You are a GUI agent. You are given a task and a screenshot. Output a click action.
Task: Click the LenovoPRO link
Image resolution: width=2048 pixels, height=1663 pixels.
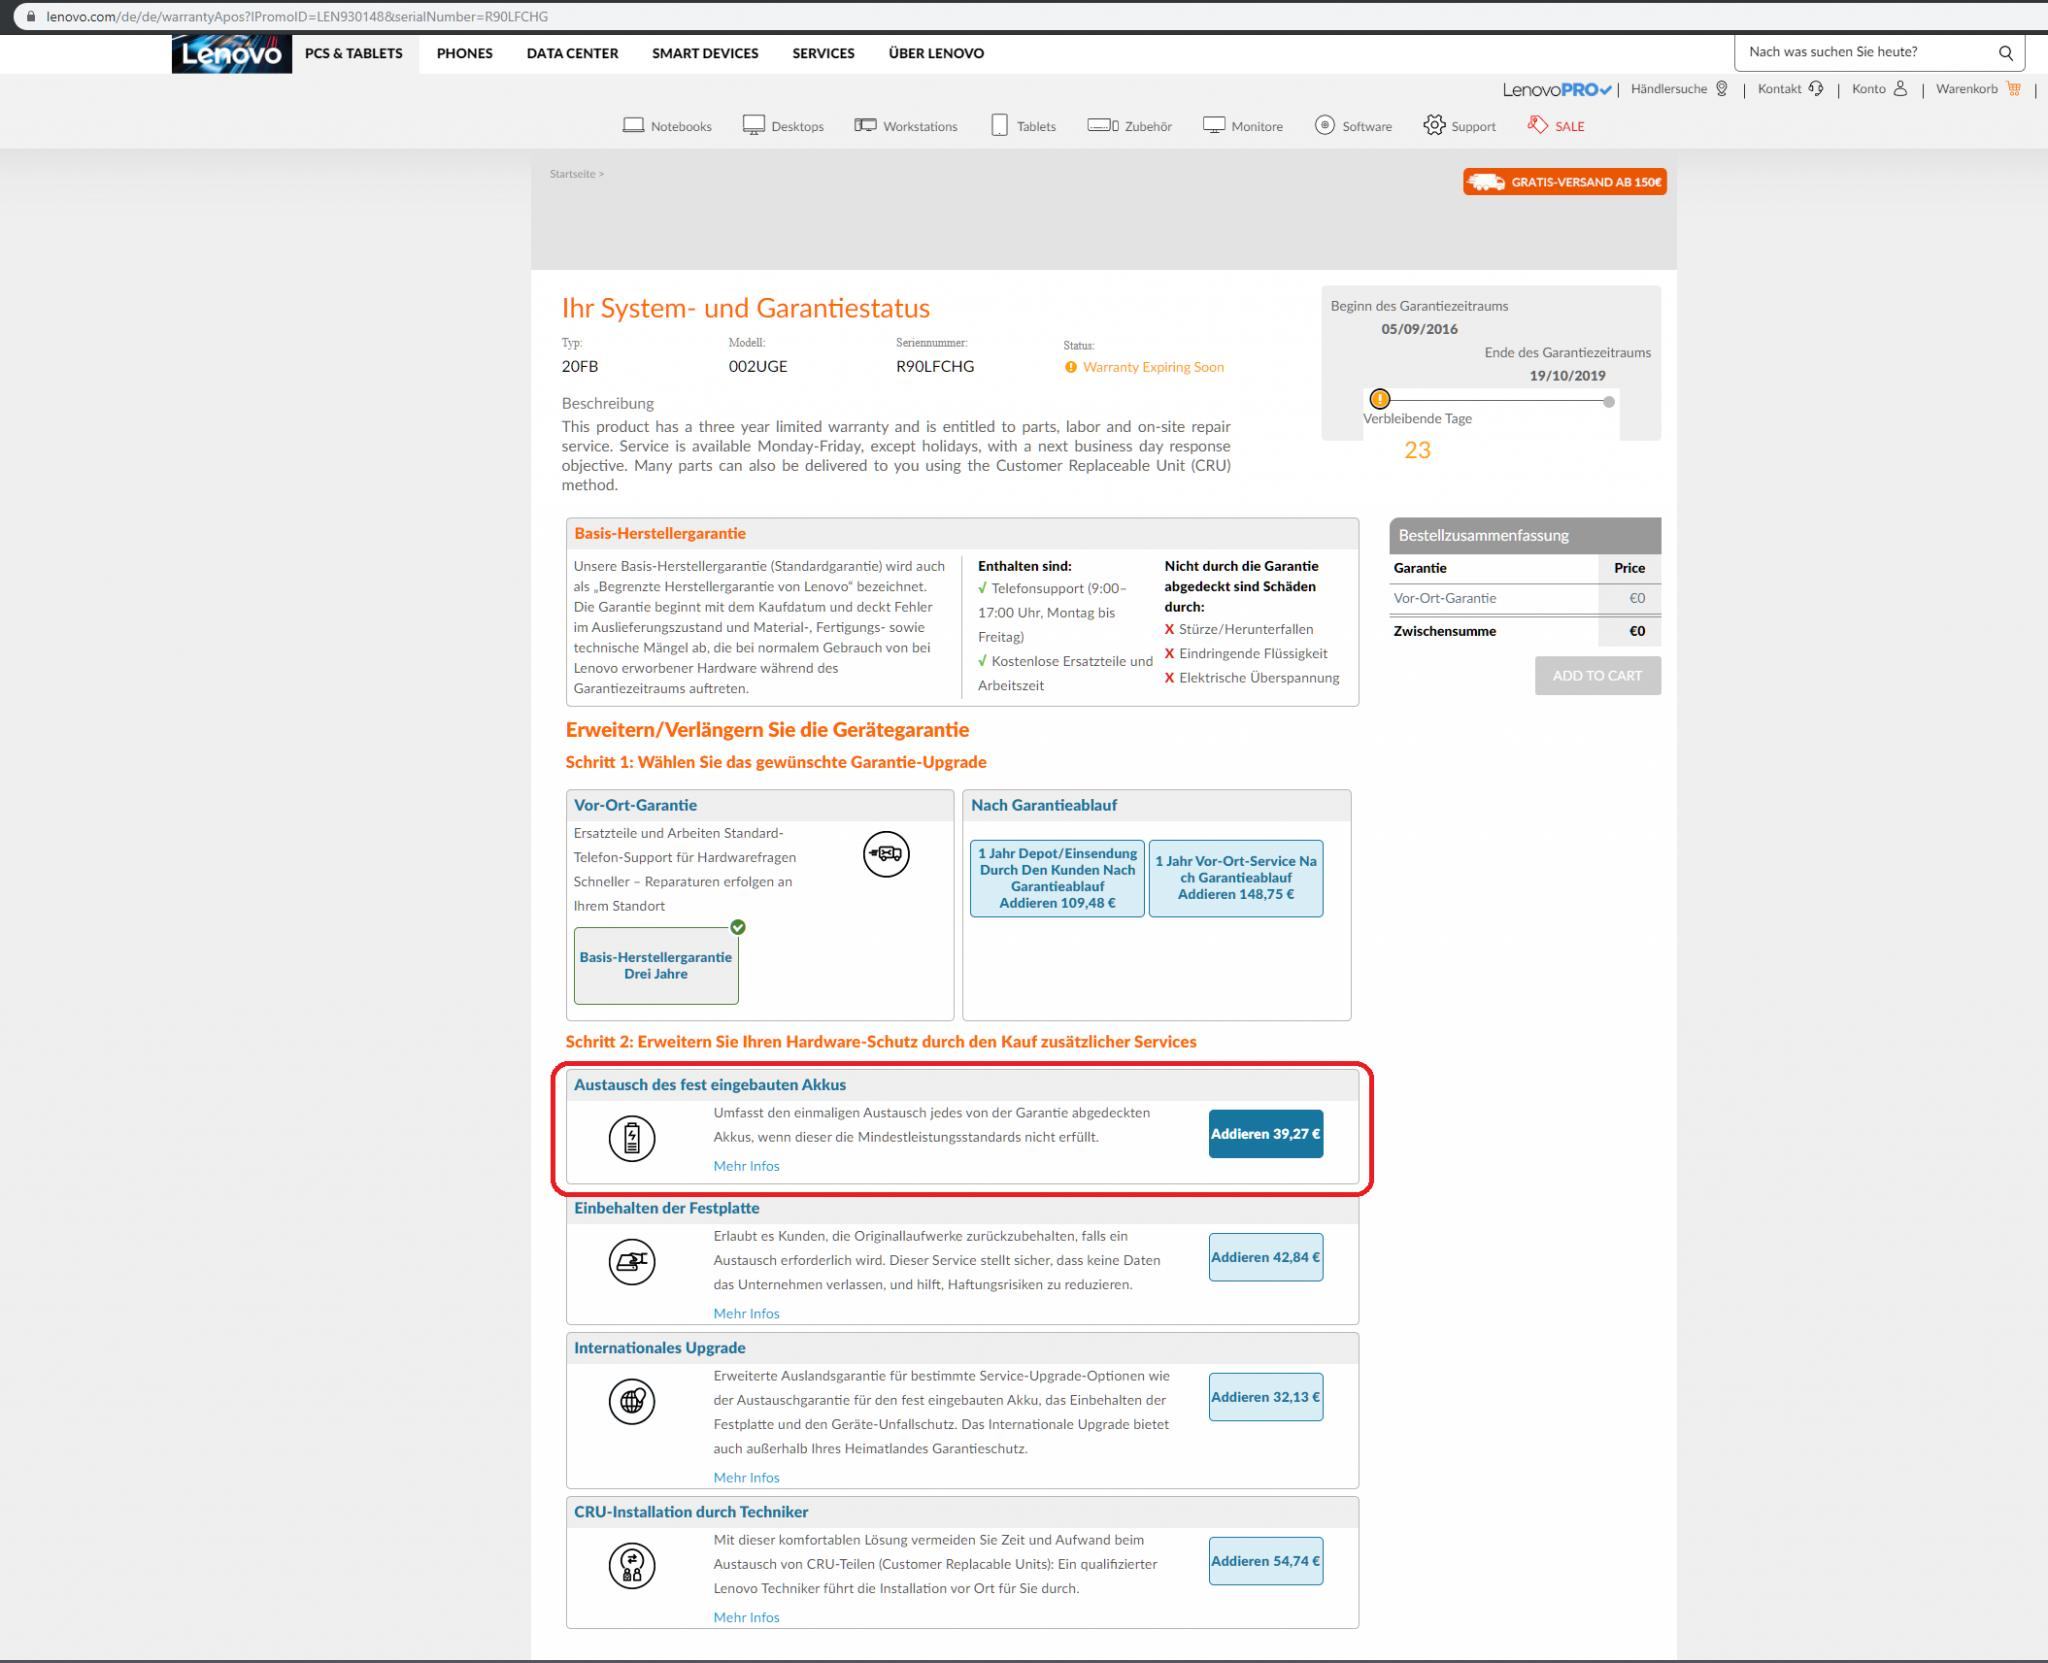[x=1557, y=89]
